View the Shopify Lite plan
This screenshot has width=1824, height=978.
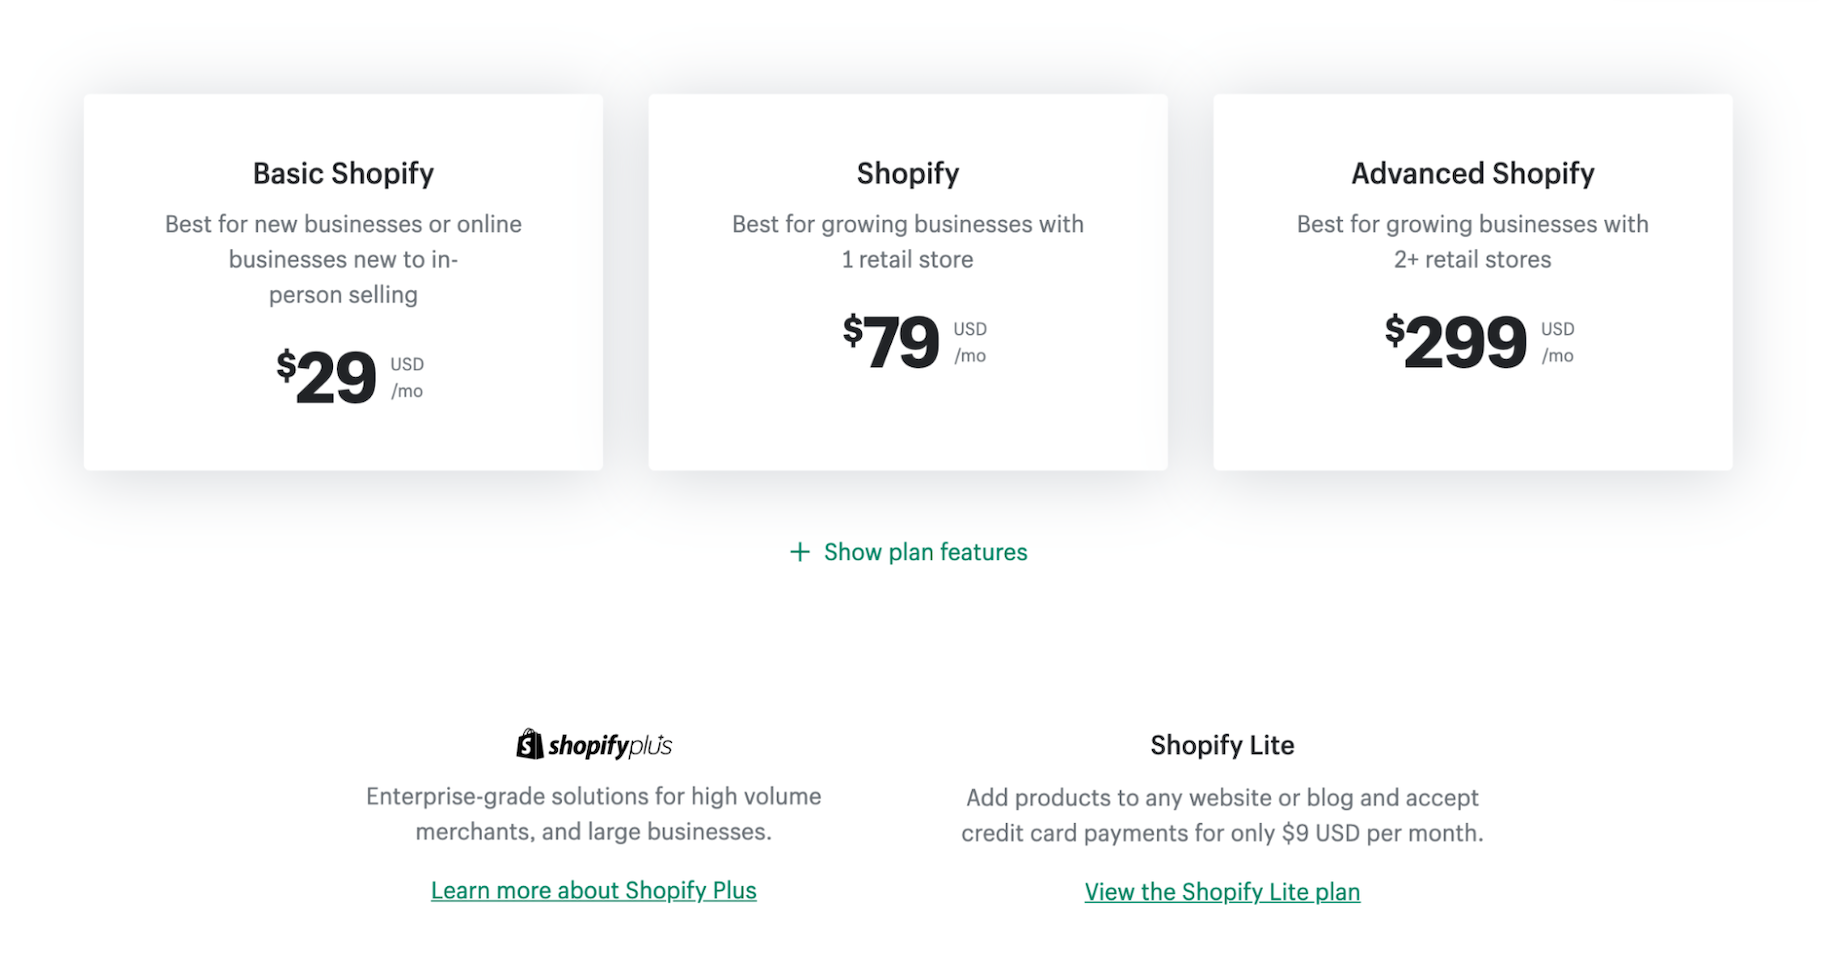coord(1221,892)
